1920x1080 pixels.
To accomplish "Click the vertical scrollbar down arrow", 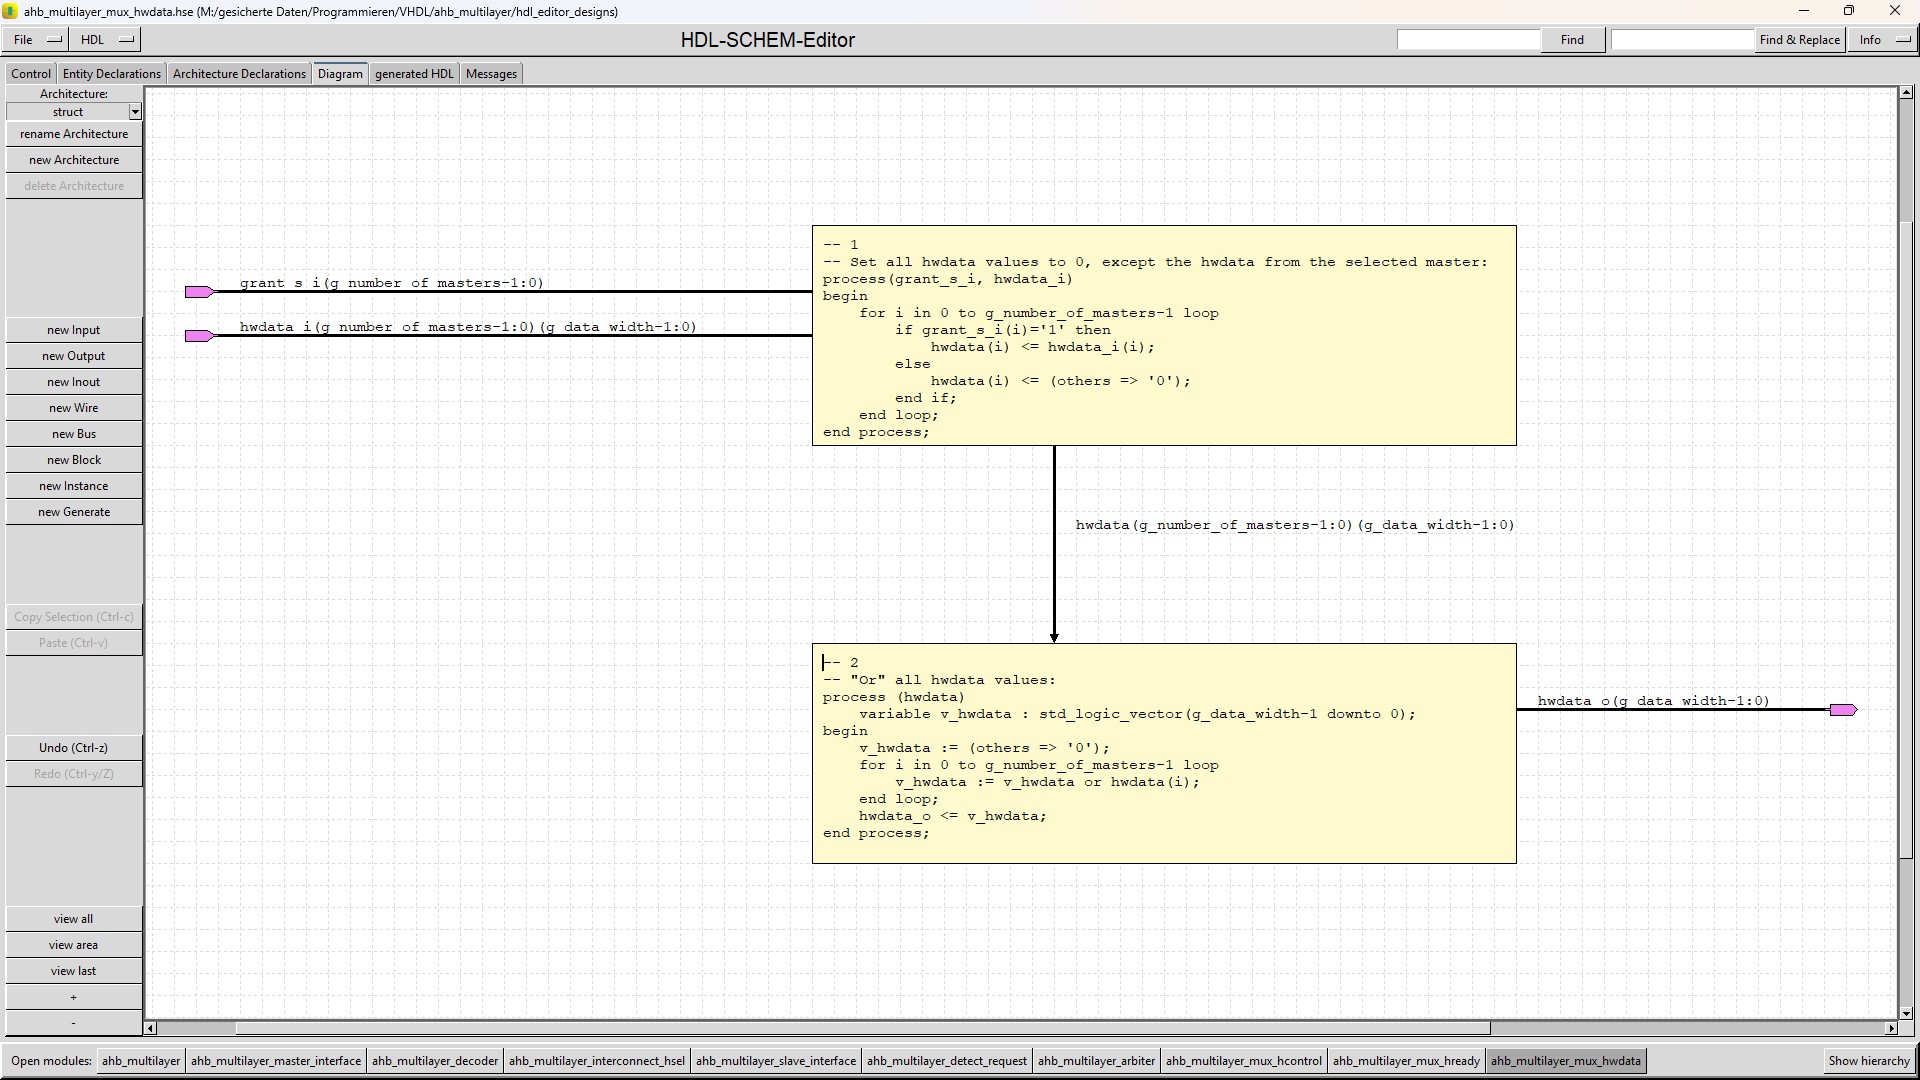I will point(1906,1013).
